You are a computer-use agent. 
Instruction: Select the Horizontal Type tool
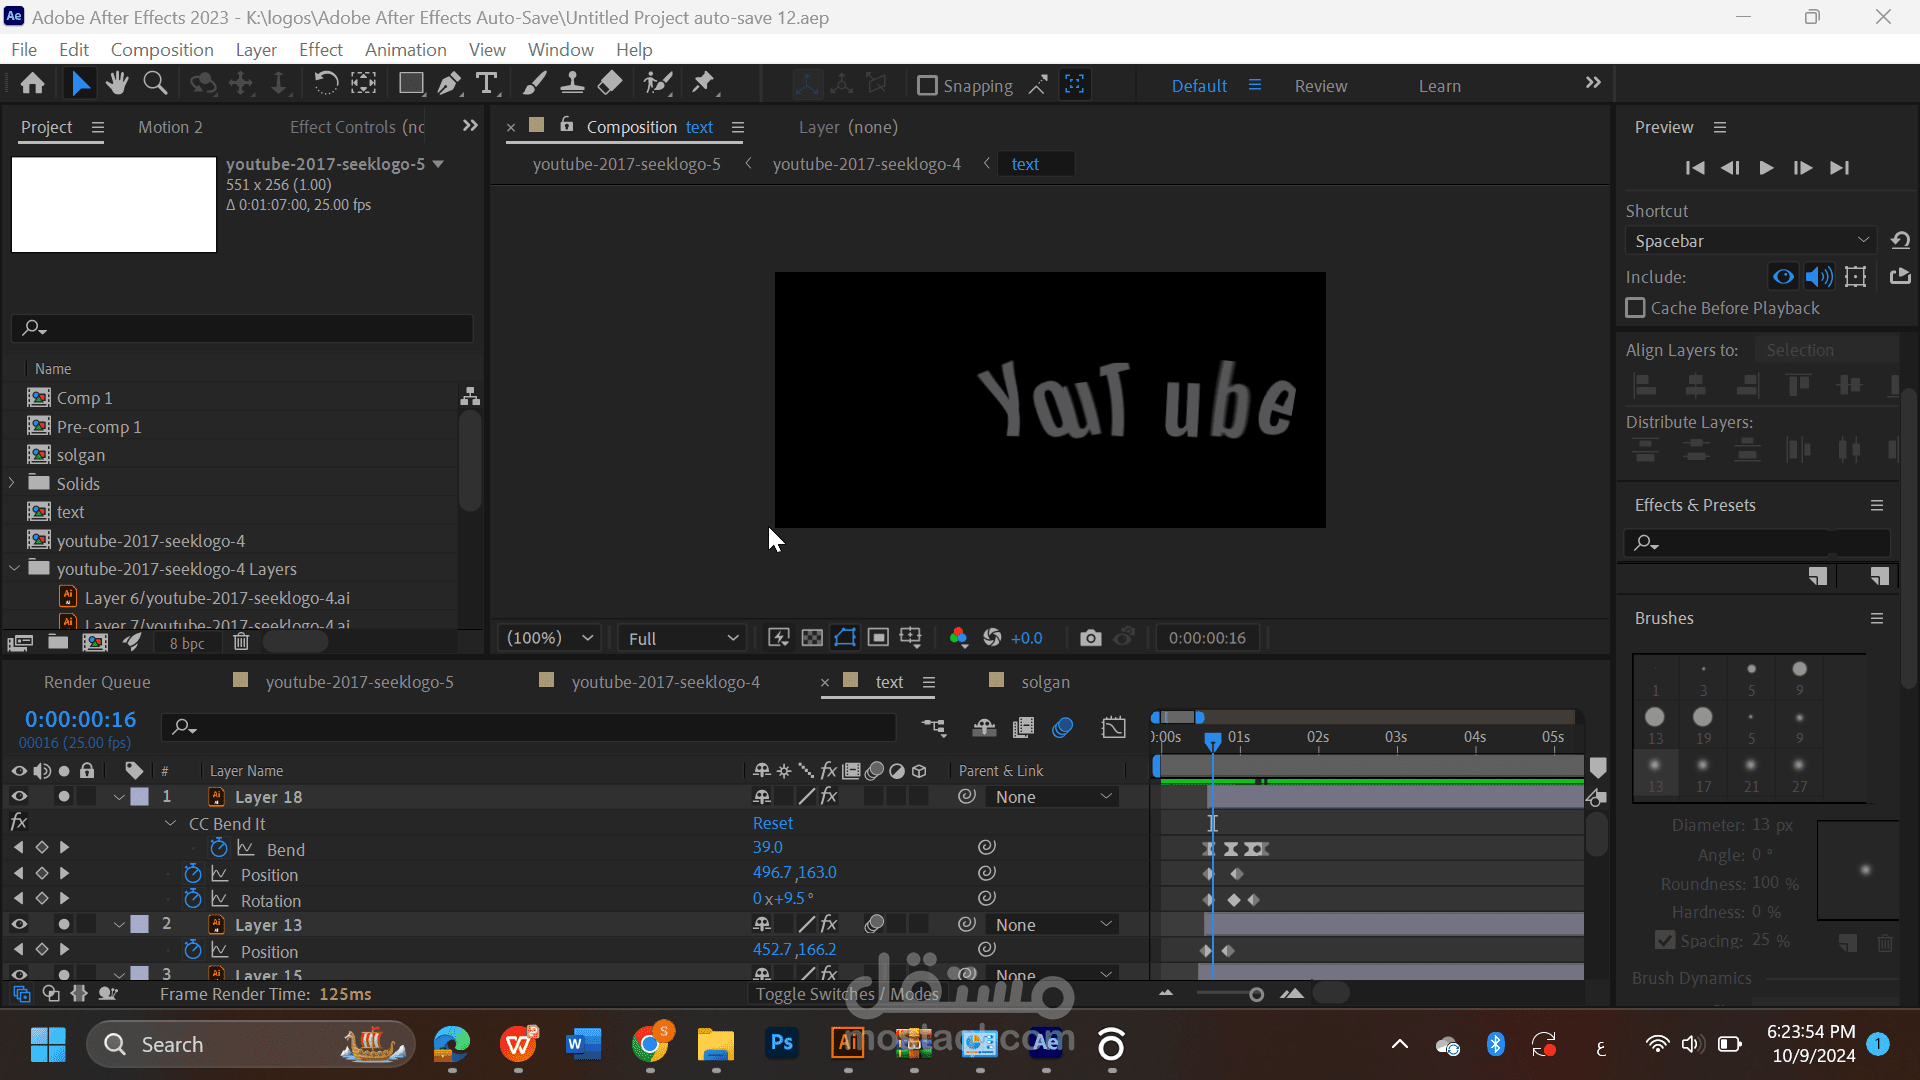click(x=487, y=84)
